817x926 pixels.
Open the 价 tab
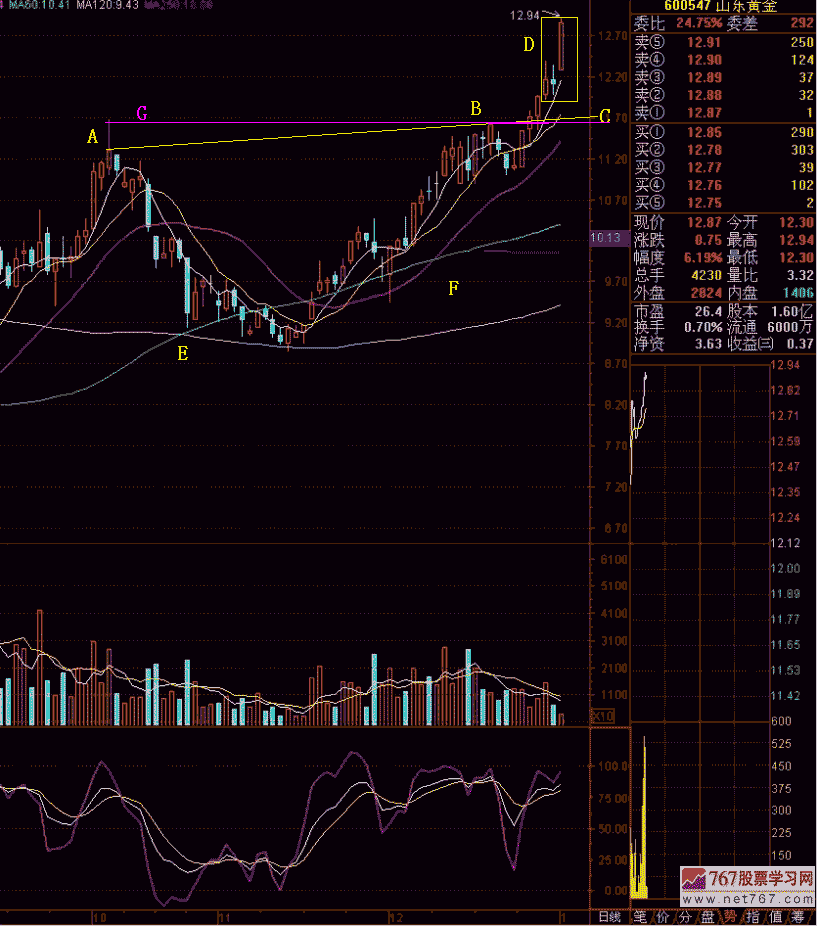[665, 917]
